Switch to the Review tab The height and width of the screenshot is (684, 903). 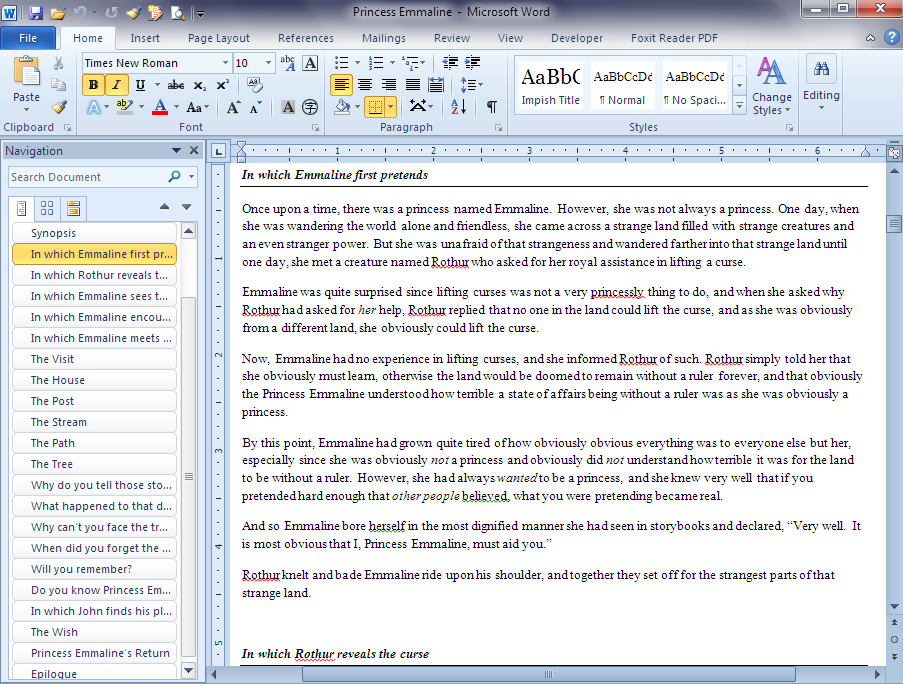(x=452, y=38)
